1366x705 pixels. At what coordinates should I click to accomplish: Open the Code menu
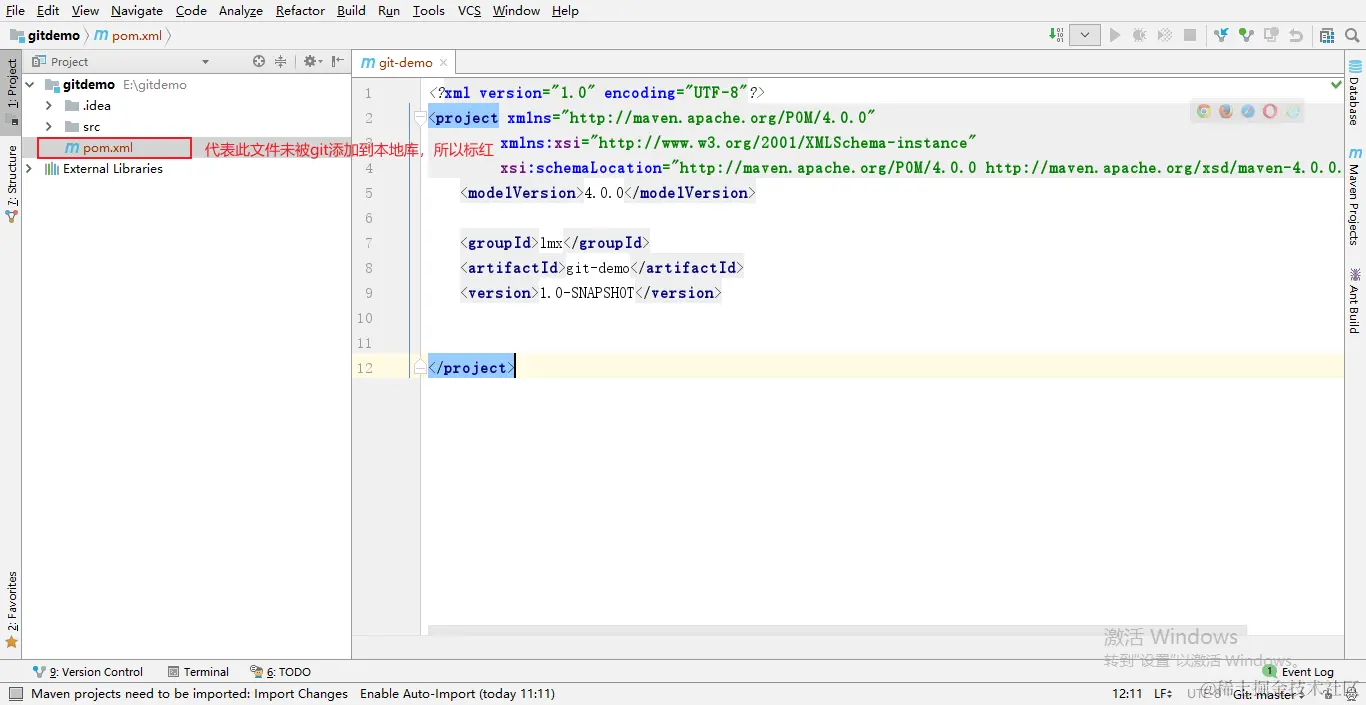pyautogui.click(x=191, y=10)
